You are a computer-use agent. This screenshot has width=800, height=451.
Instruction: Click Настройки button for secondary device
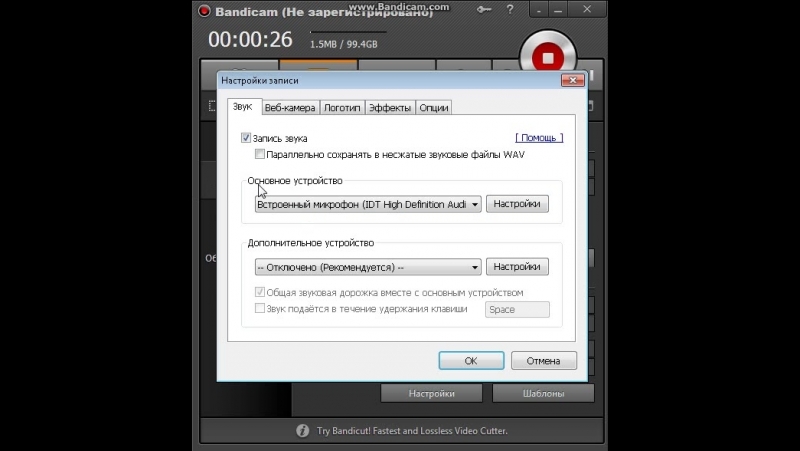517,266
